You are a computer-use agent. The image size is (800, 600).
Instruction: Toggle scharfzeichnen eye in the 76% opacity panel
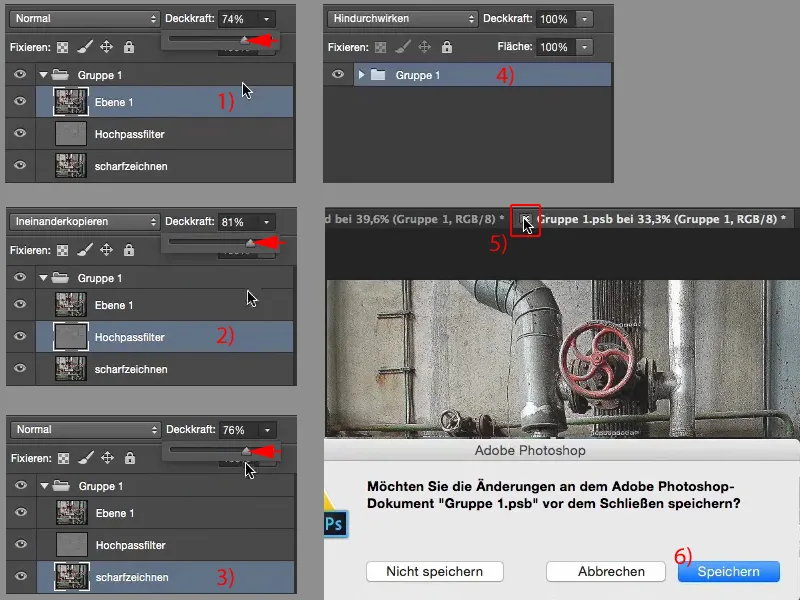pyautogui.click(x=21, y=576)
